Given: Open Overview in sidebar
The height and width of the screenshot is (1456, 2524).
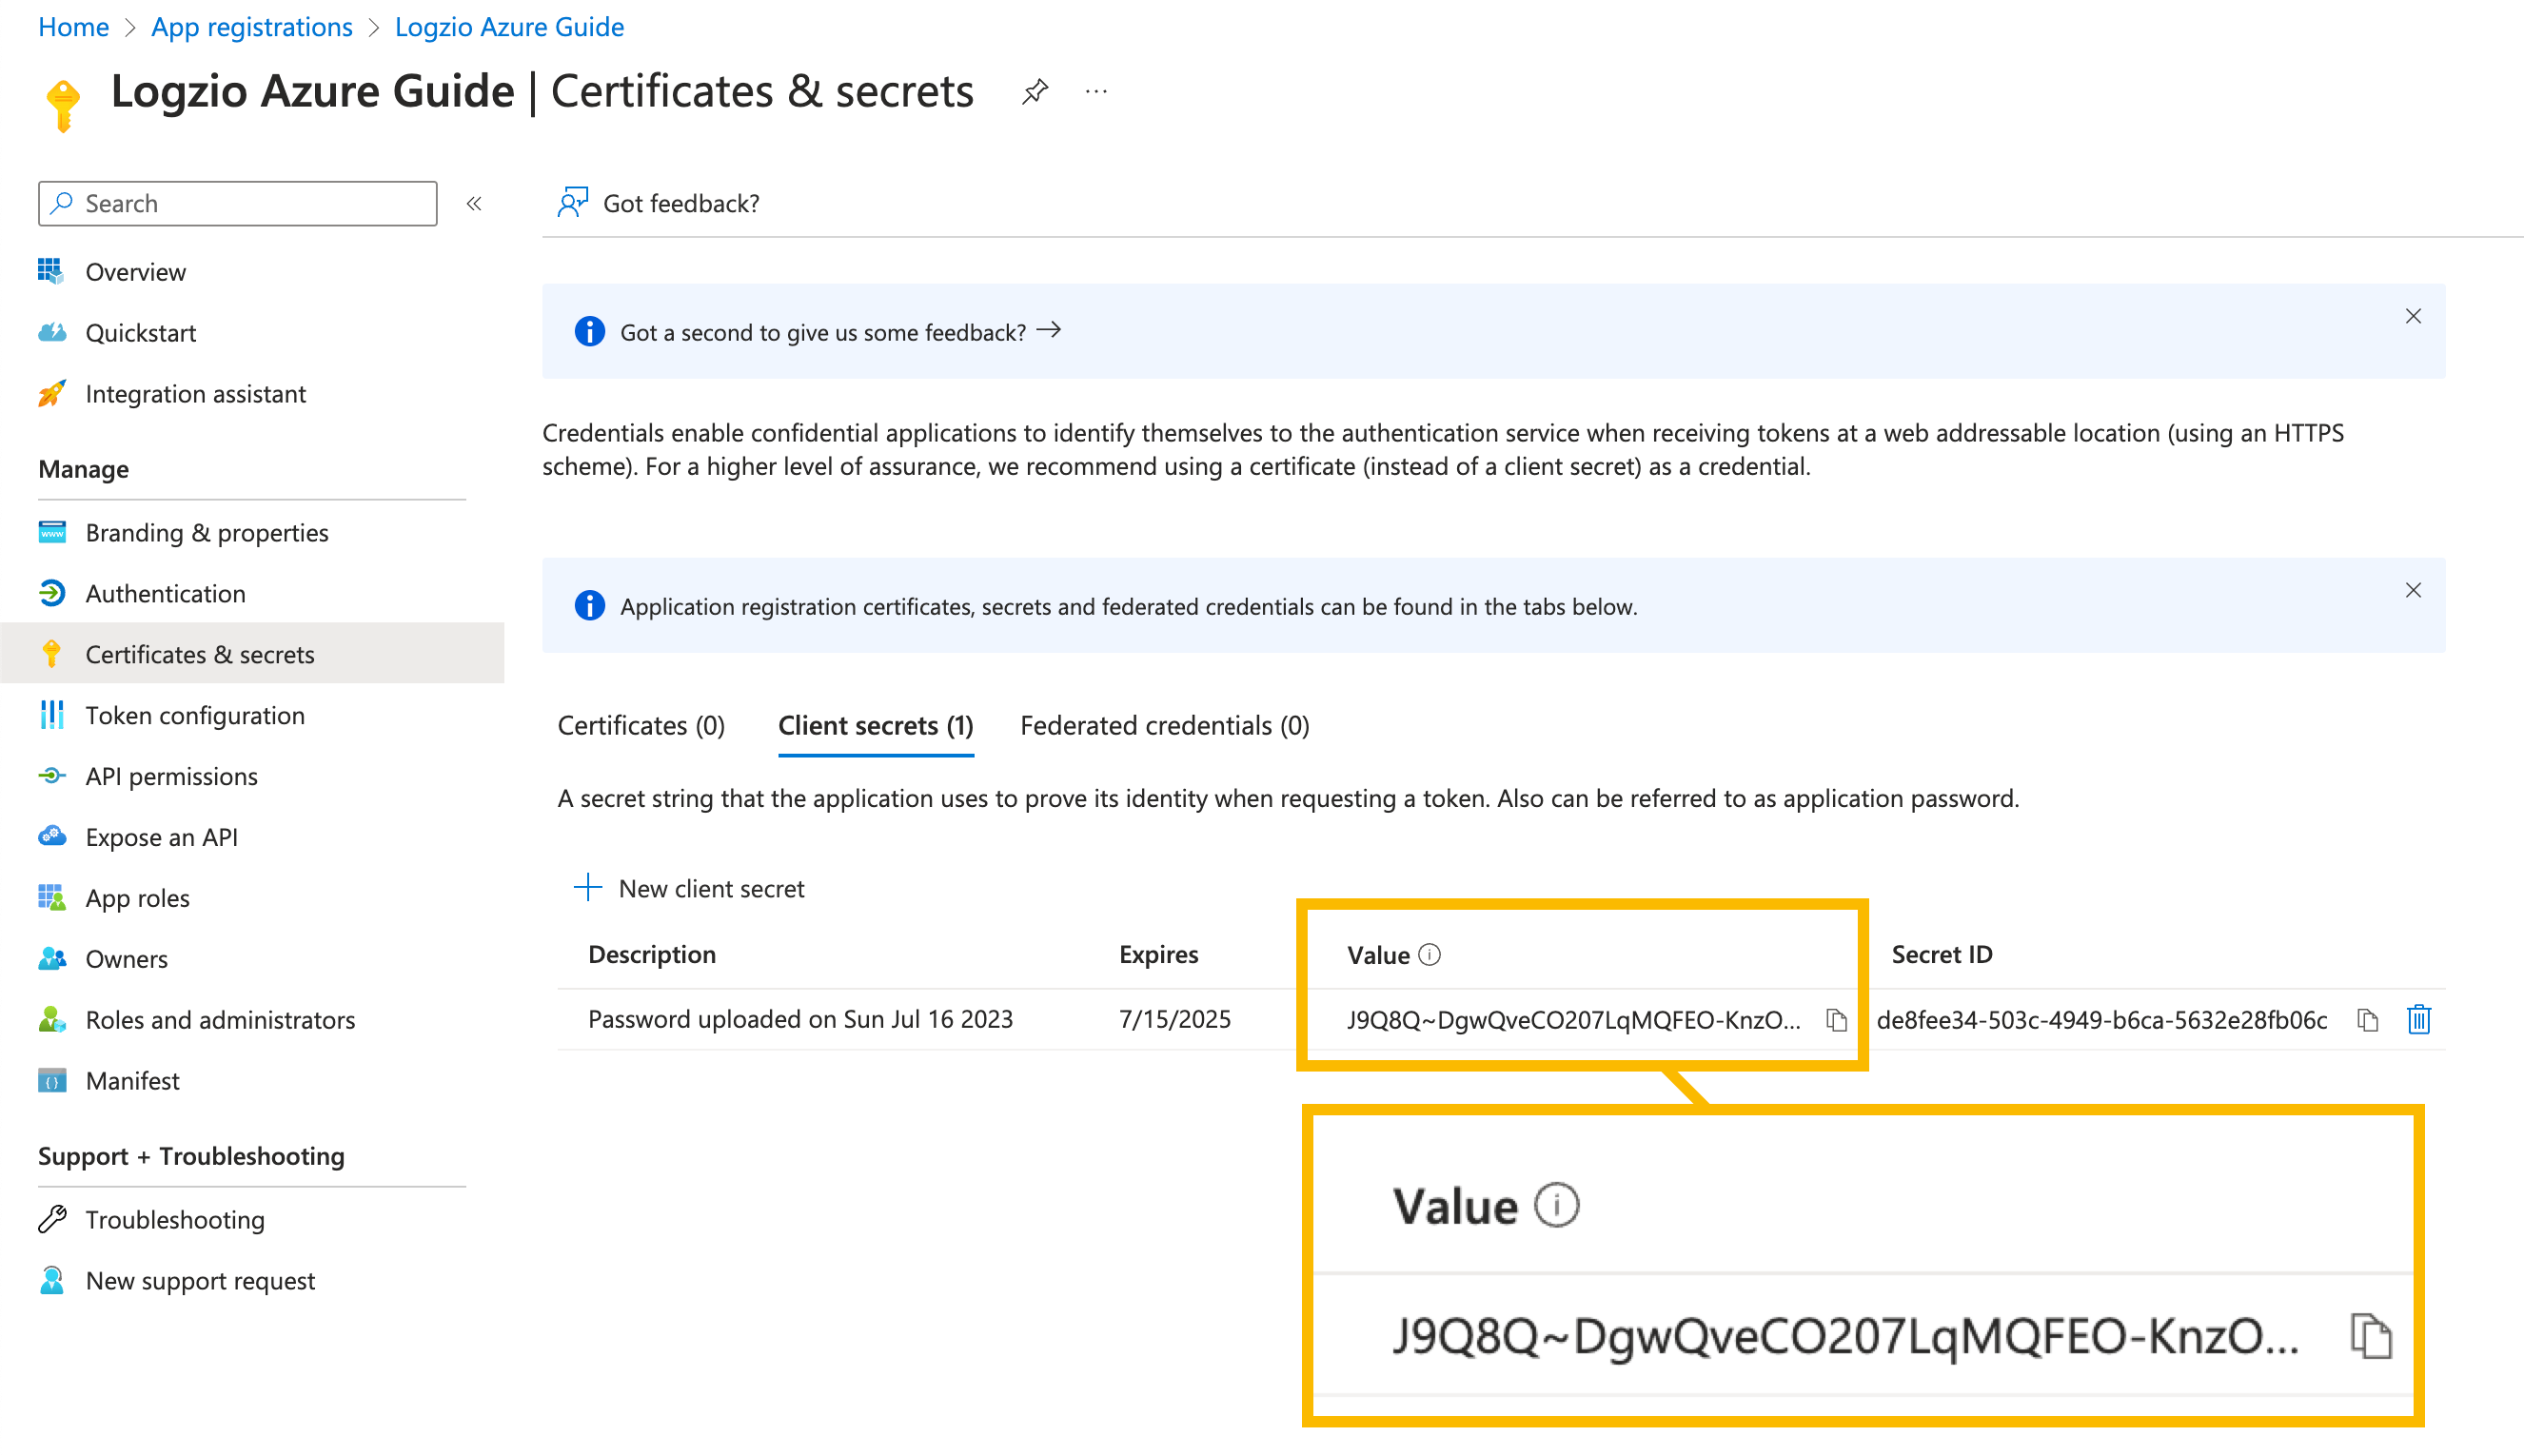Looking at the screenshot, I should [x=136, y=272].
